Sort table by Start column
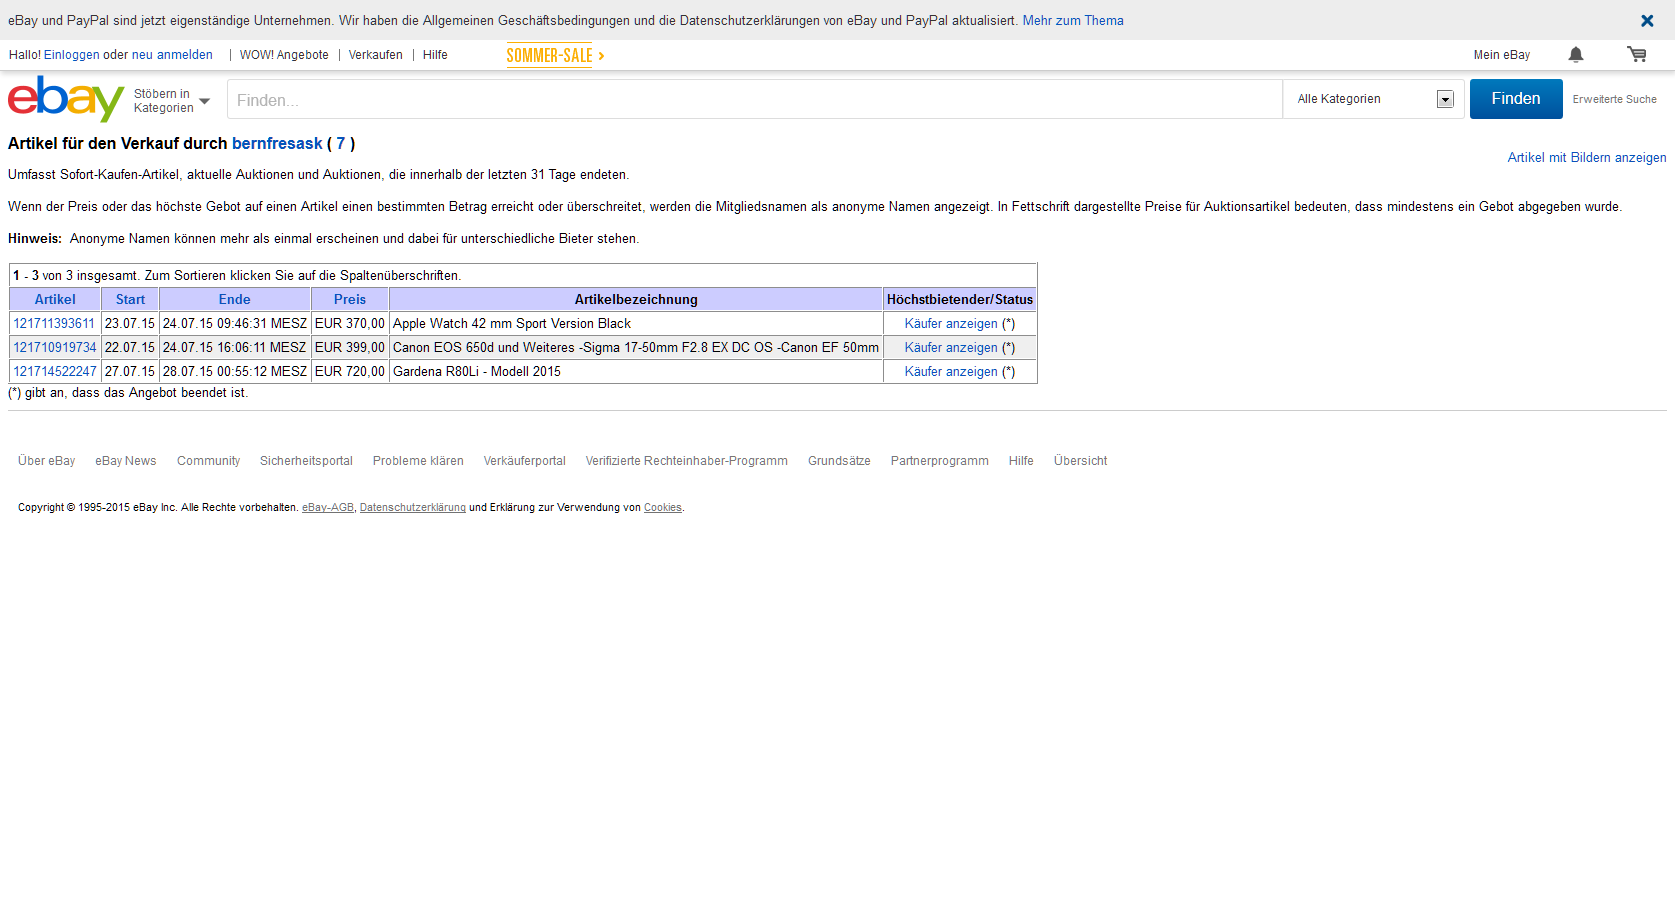 (130, 299)
